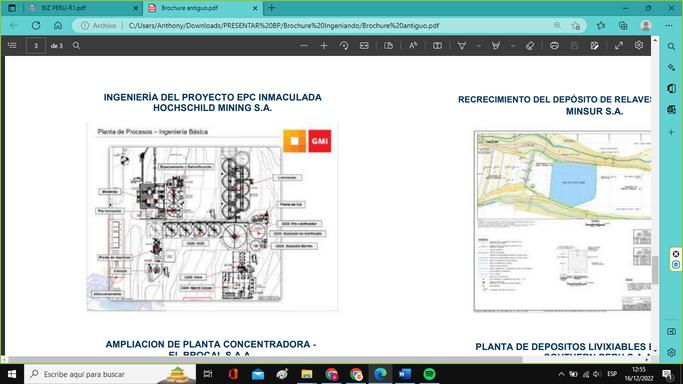This screenshot has width=683, height=384.
Task: Start Read aloud tool
Action: click(x=413, y=46)
